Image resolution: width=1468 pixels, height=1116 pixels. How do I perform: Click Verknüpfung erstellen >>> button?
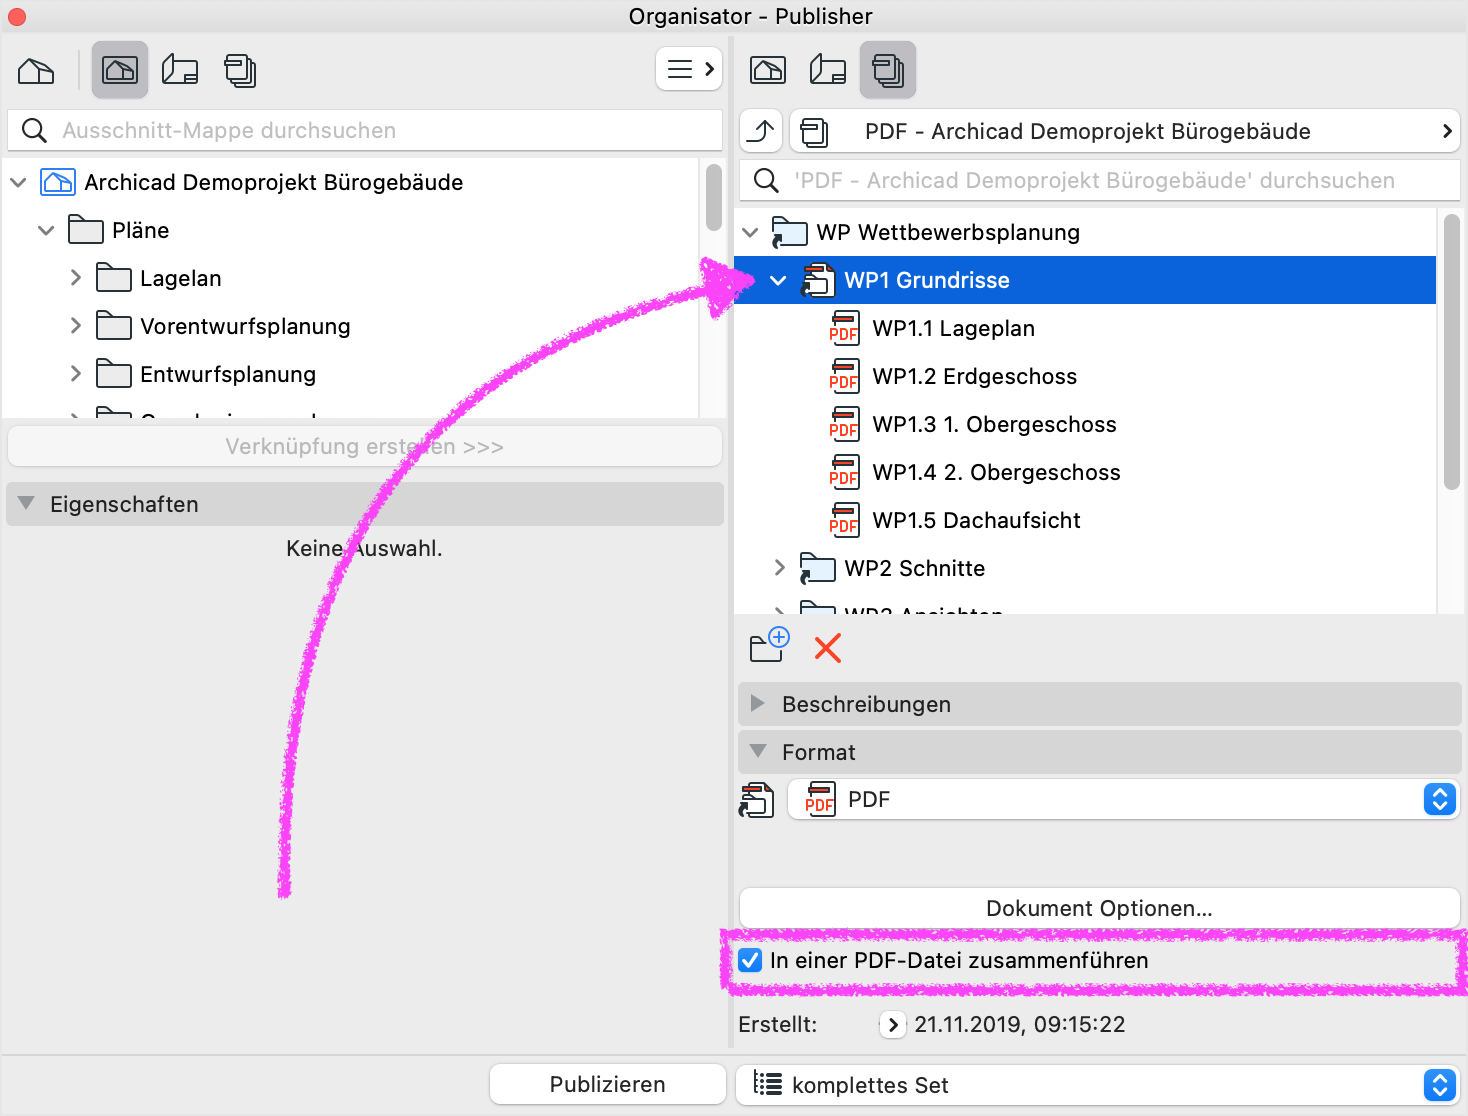point(365,446)
